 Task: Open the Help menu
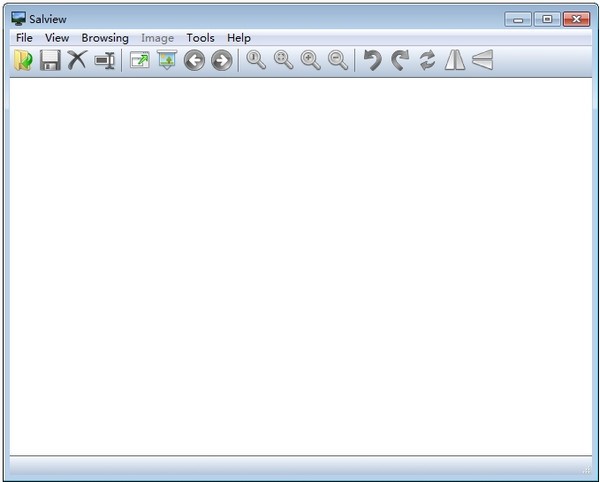click(239, 38)
